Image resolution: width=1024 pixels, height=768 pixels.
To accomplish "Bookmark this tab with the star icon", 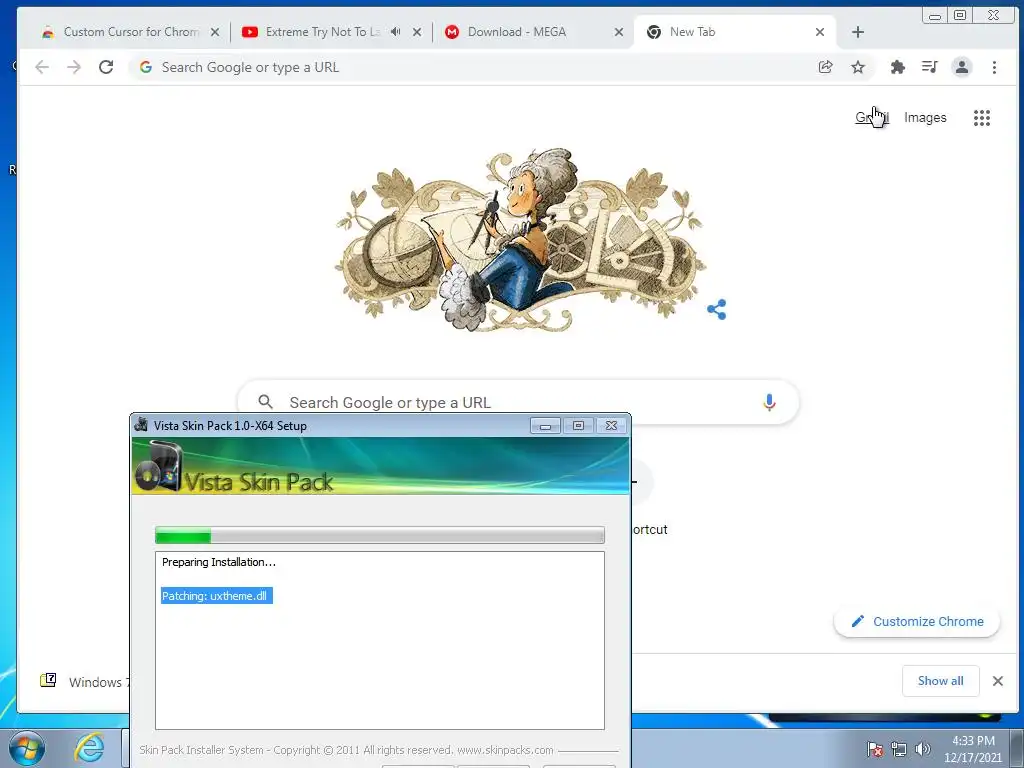I will pyautogui.click(x=858, y=67).
